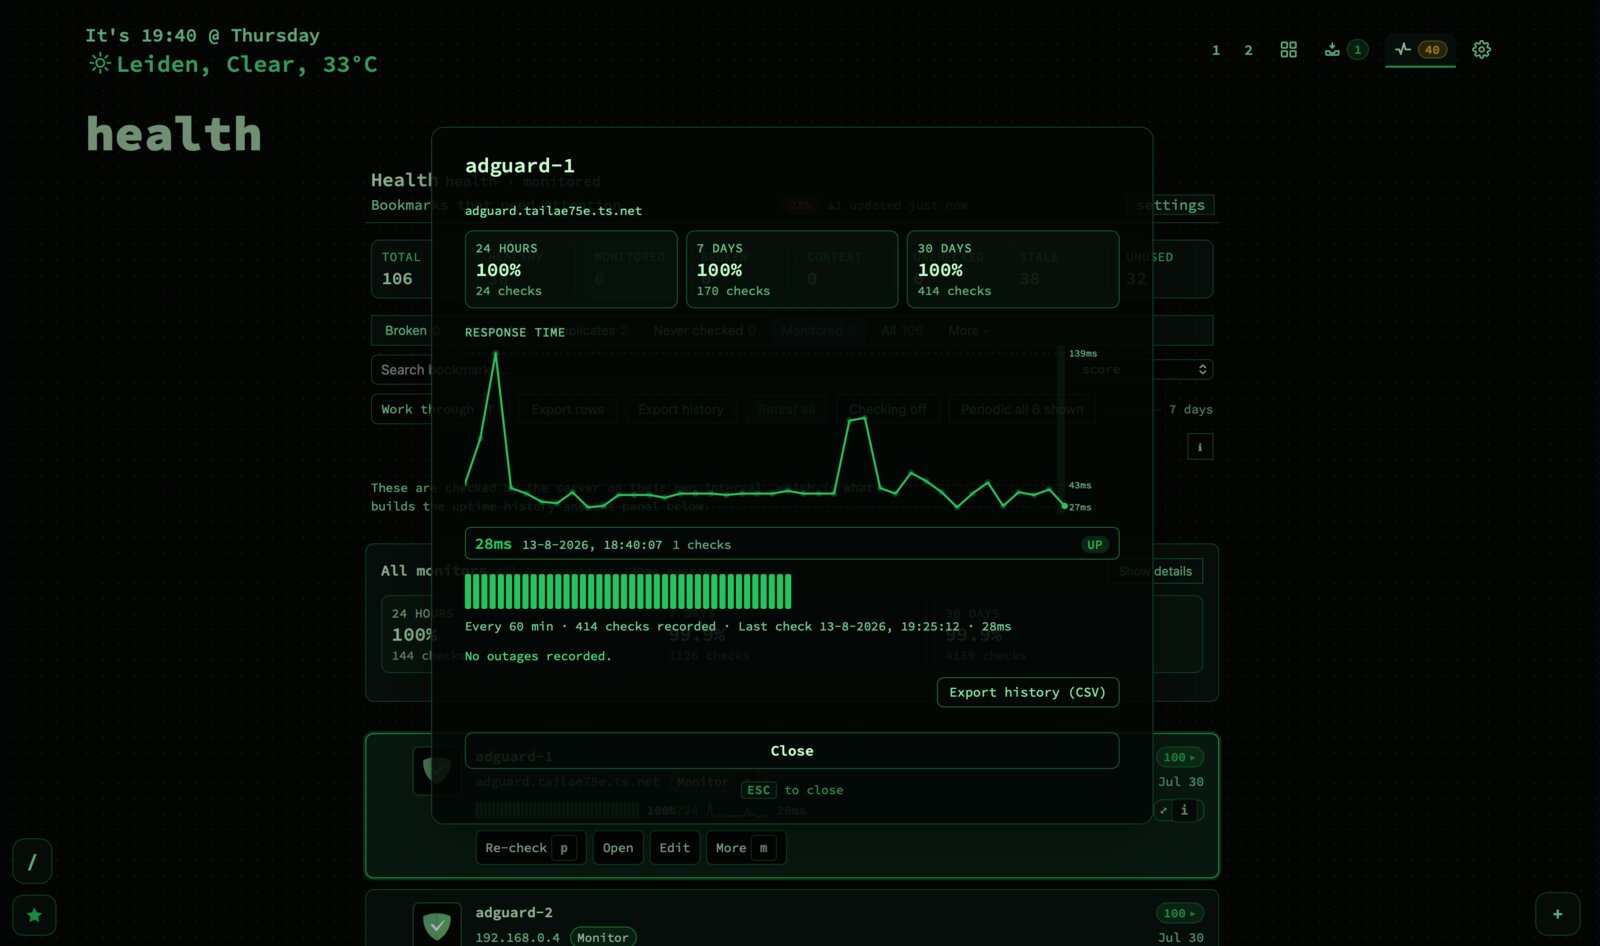Image resolution: width=1600 pixels, height=946 pixels.
Task: Click the info i button below 7 days
Action: [x=1200, y=447]
